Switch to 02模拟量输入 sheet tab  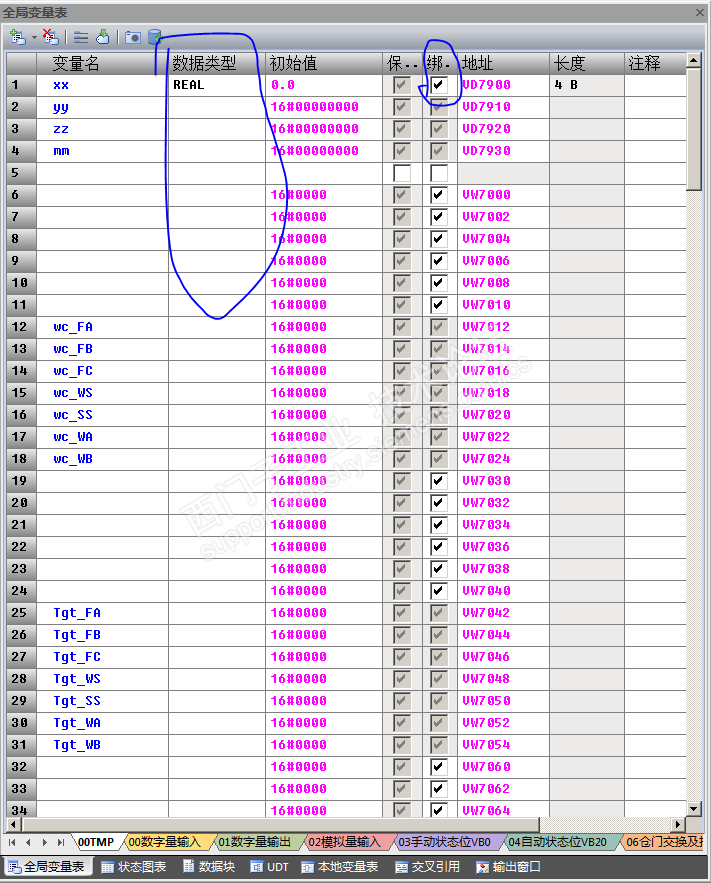pyautogui.click(x=345, y=842)
